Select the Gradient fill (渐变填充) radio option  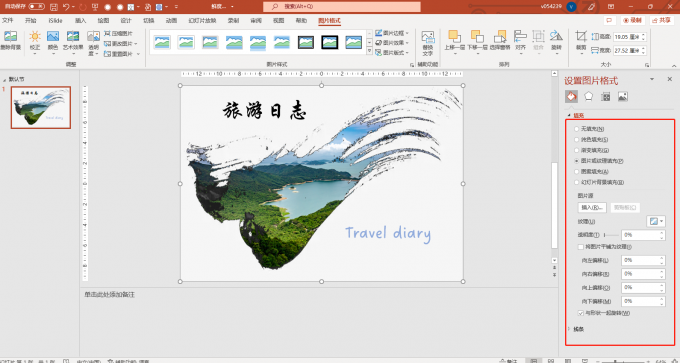(x=576, y=150)
